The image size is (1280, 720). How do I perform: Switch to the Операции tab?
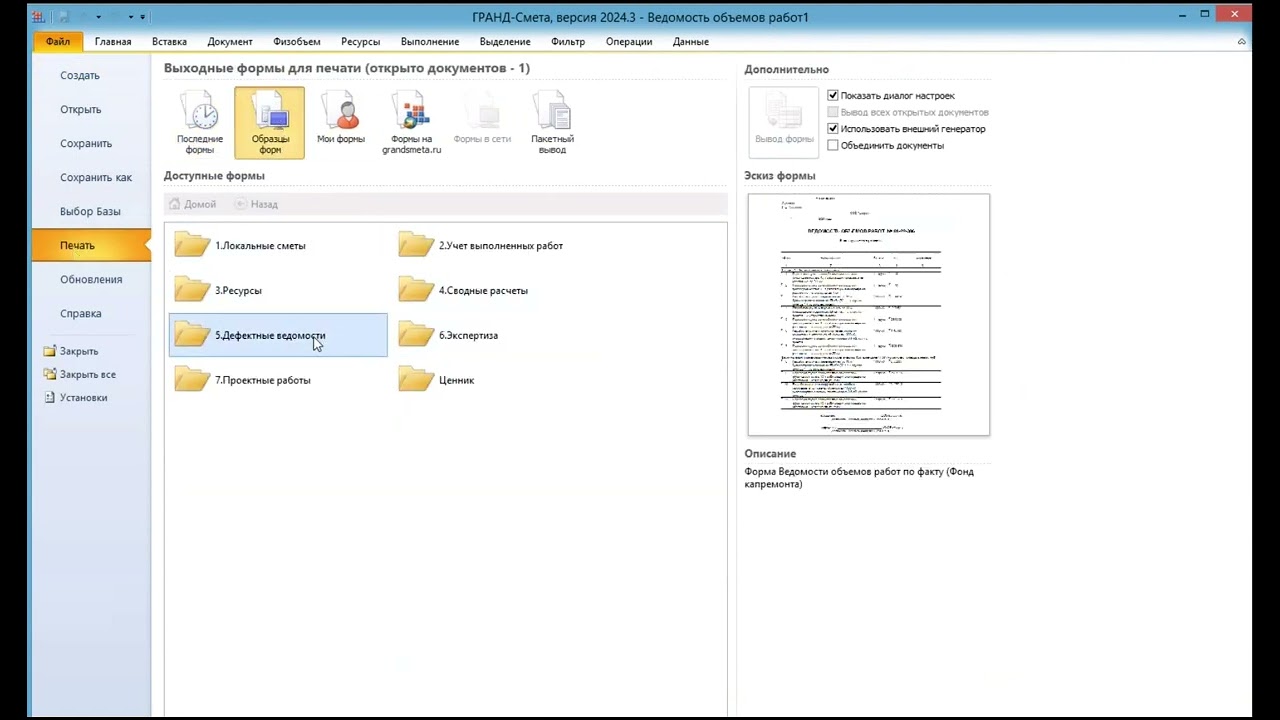coord(629,41)
